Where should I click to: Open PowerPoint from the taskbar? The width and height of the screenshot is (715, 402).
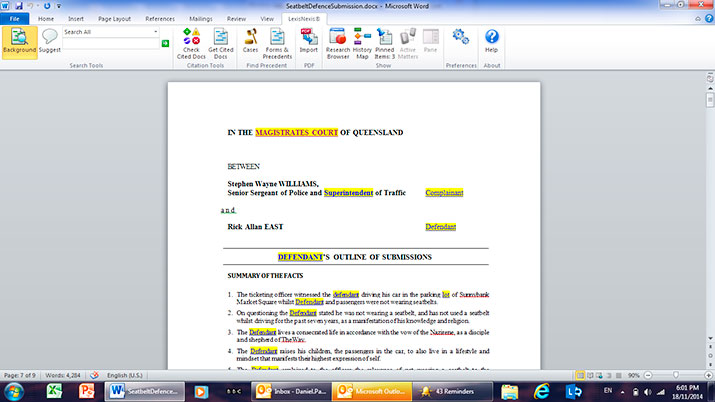point(86,391)
